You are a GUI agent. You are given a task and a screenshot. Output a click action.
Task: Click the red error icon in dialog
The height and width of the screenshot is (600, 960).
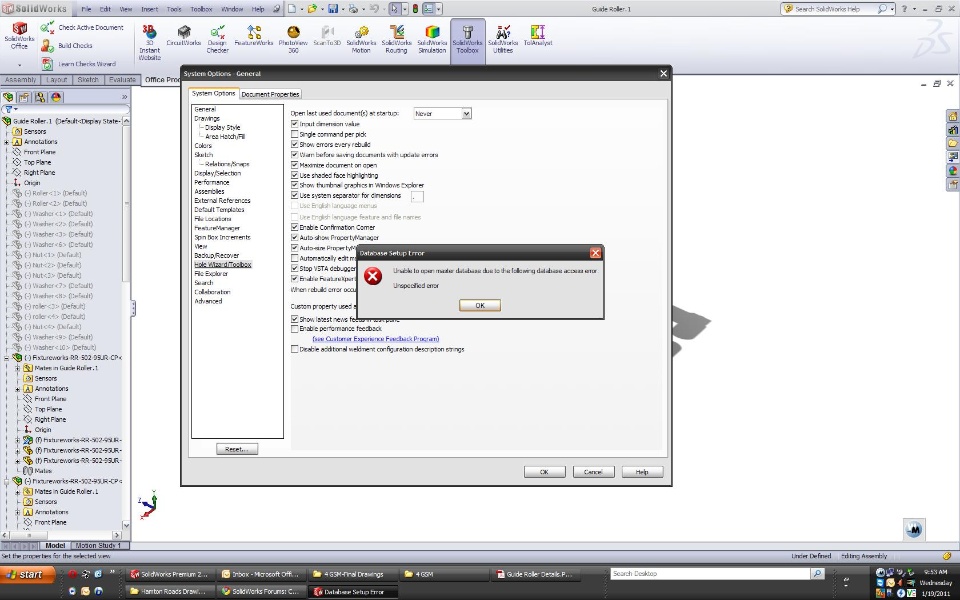tap(372, 276)
